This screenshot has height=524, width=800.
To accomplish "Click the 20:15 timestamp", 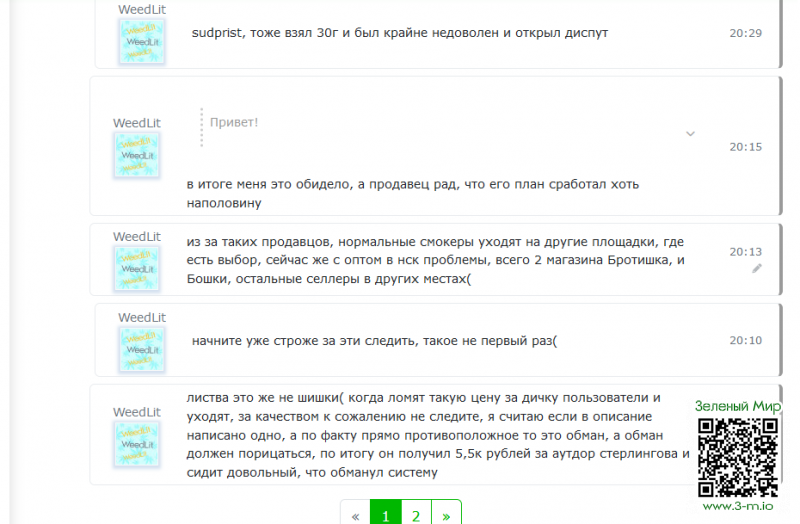I will 745,146.
